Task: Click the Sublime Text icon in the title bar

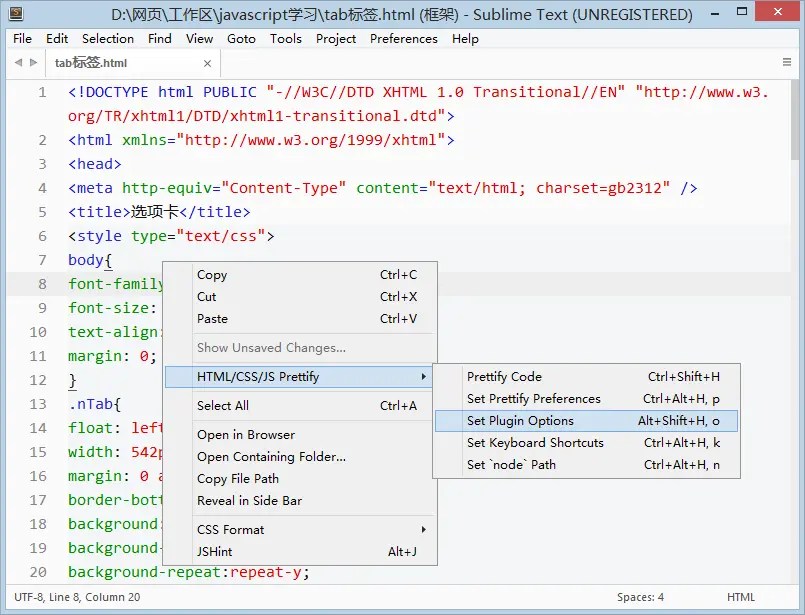Action: pyautogui.click(x=14, y=13)
